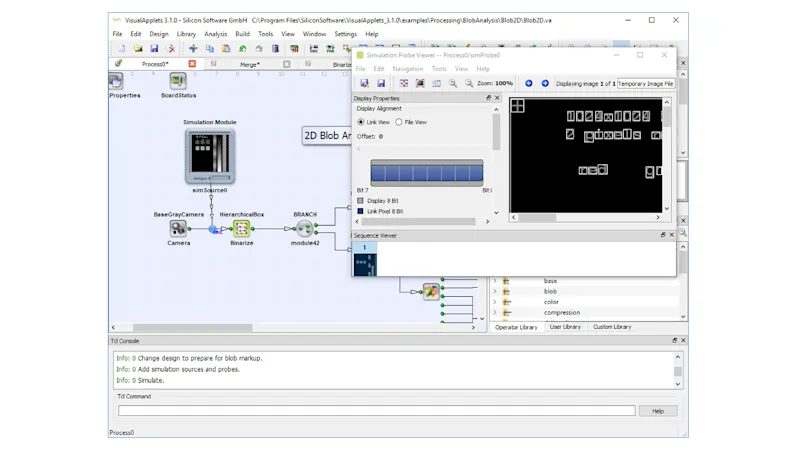800x450 pixels.
Task: Go to next image with blue arrow
Action: (544, 83)
